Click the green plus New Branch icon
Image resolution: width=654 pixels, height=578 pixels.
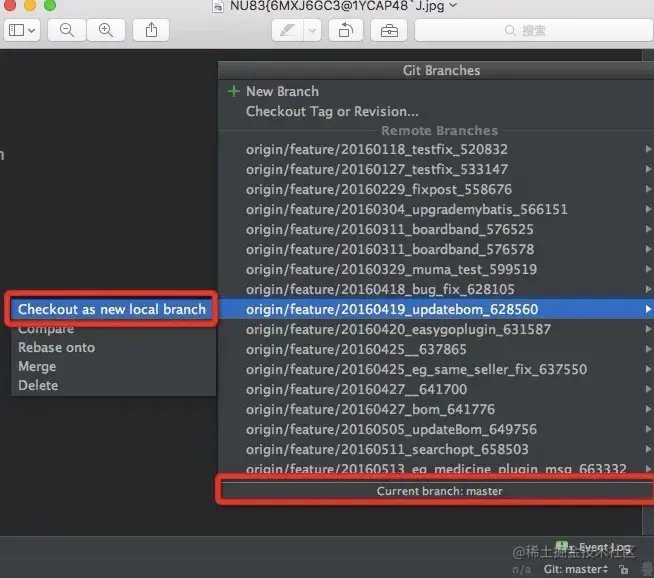[x=234, y=91]
